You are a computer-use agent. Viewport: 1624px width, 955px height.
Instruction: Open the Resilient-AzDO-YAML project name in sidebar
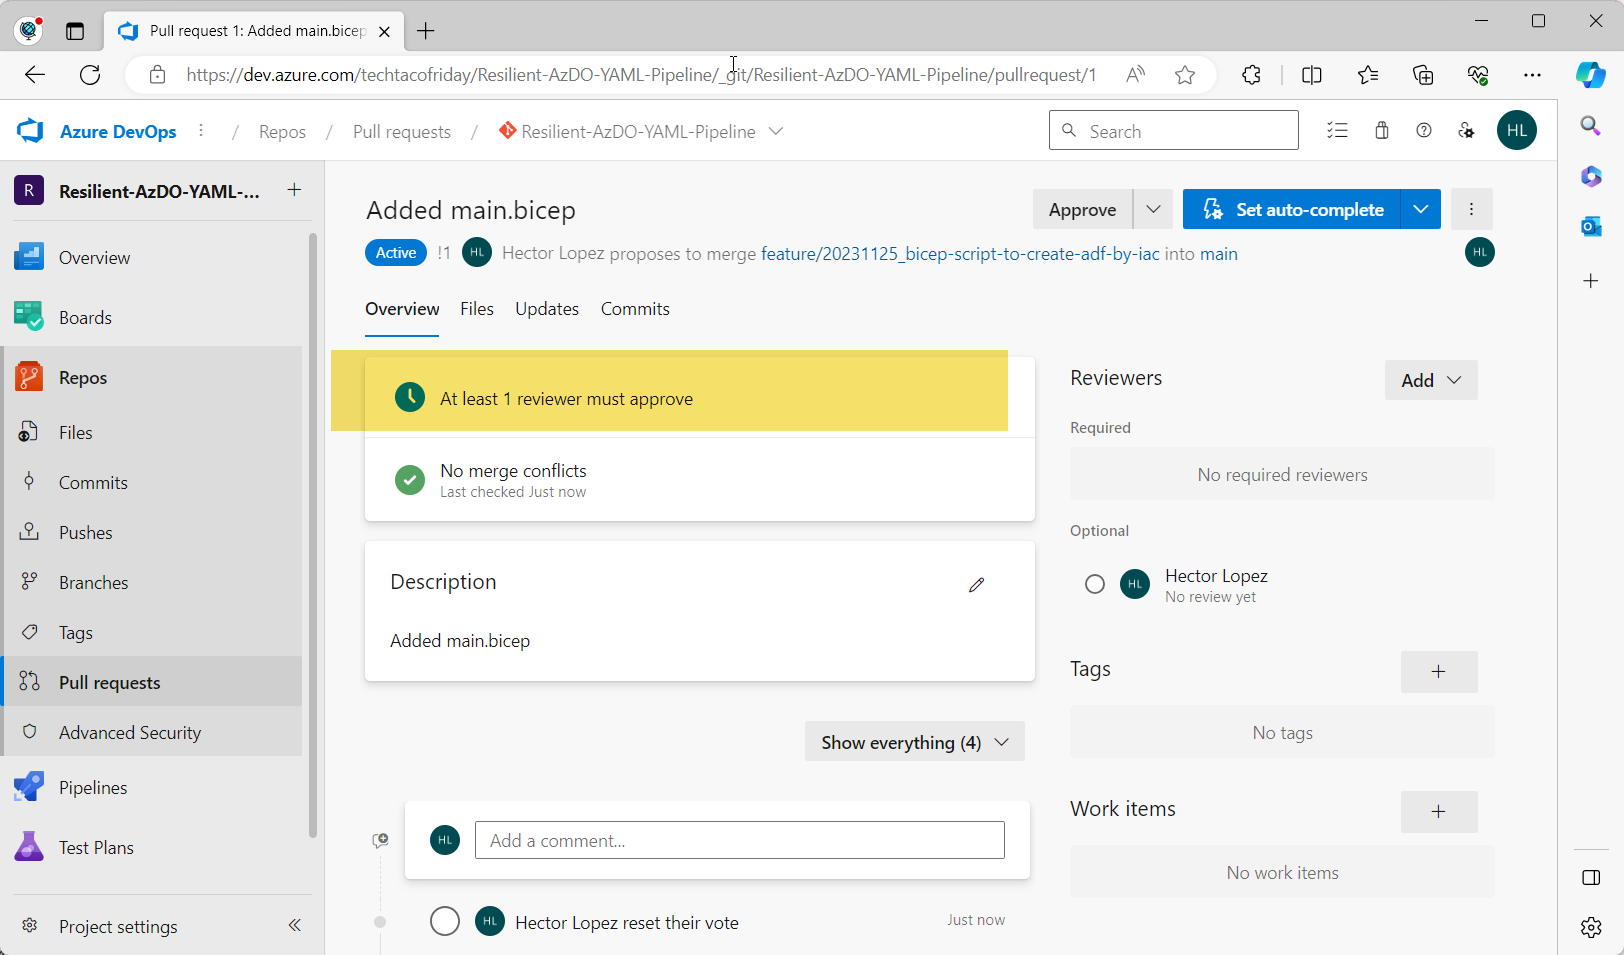point(159,191)
